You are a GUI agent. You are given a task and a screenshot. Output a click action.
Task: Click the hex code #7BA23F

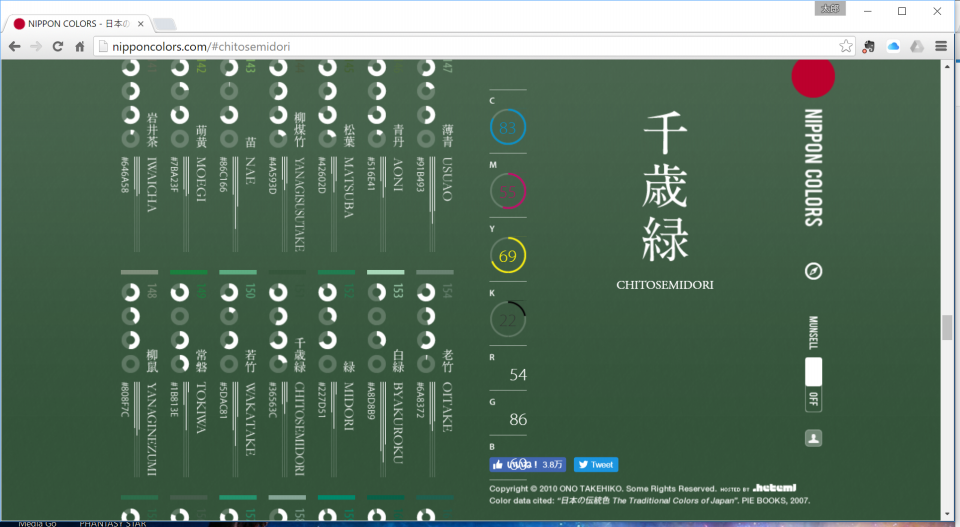point(174,175)
